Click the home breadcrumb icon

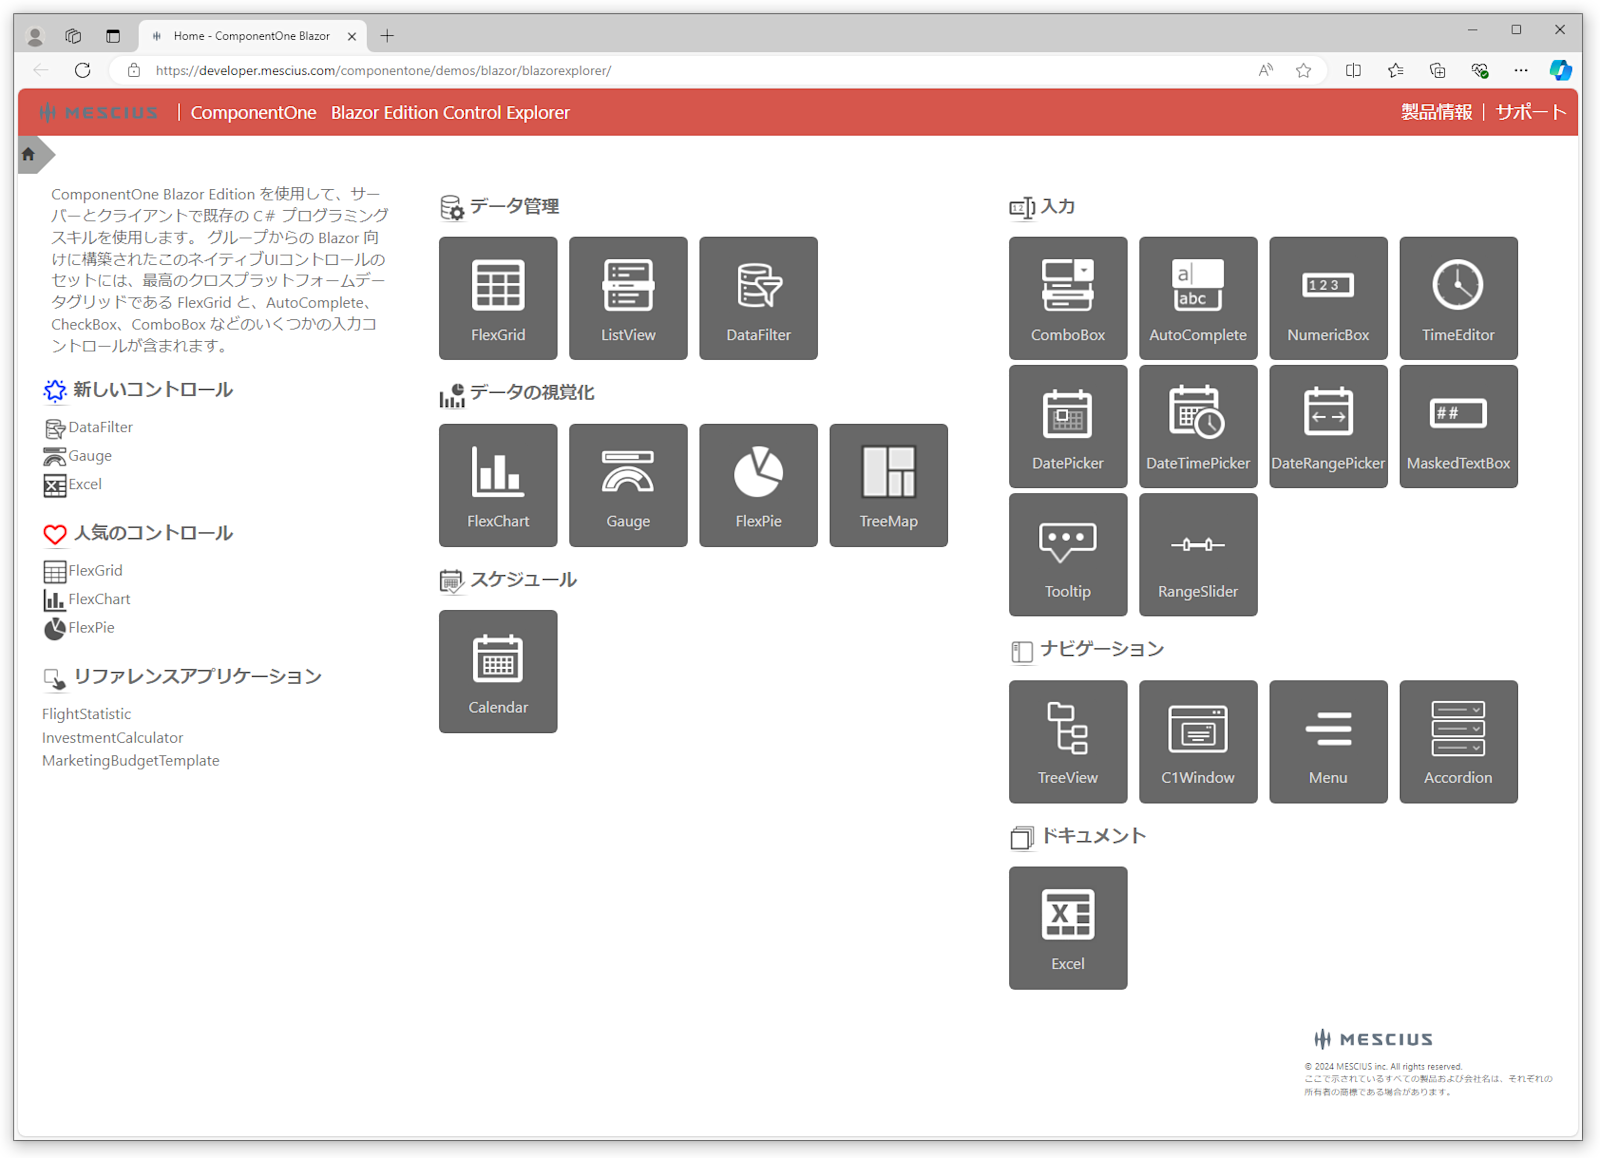(29, 154)
